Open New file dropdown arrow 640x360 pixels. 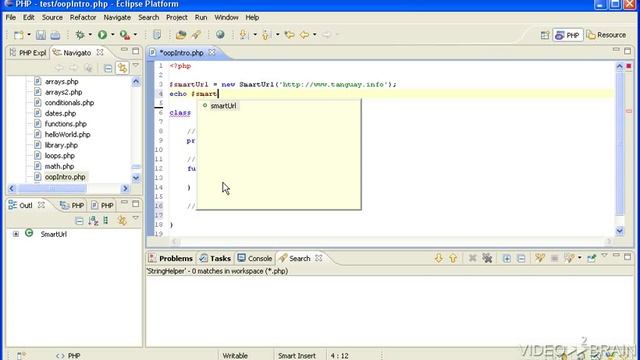29,35
